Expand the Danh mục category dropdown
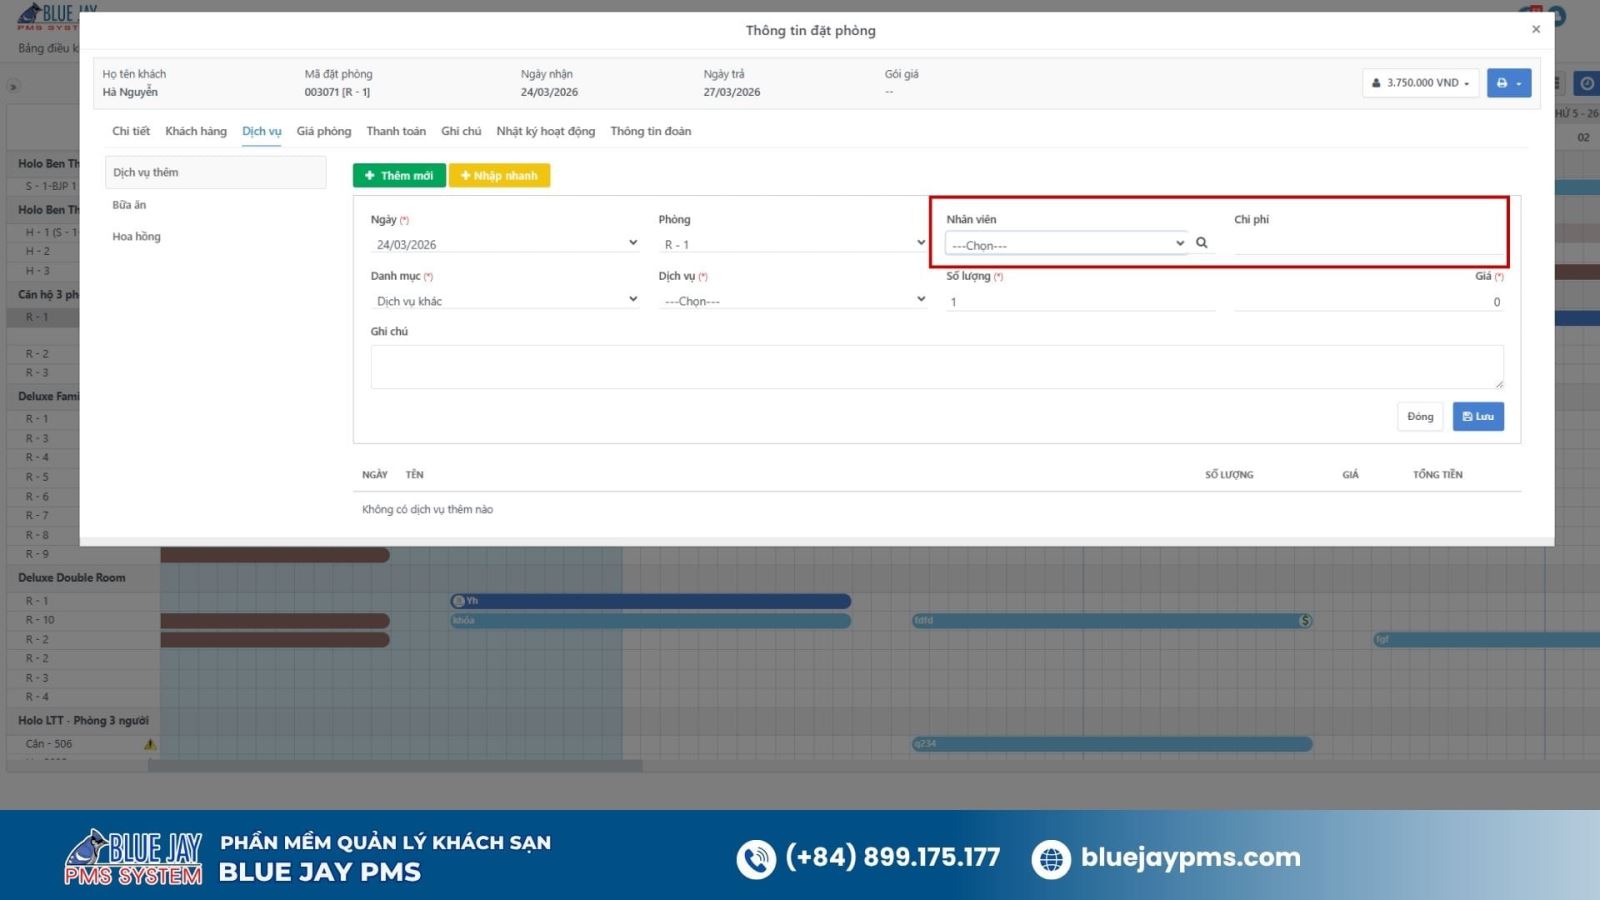 (505, 301)
